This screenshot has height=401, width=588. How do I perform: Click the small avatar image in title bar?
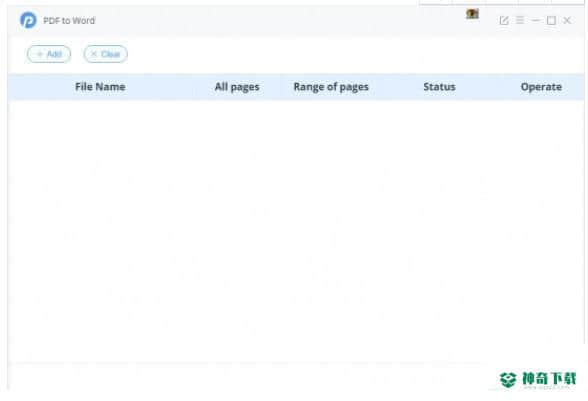click(472, 14)
